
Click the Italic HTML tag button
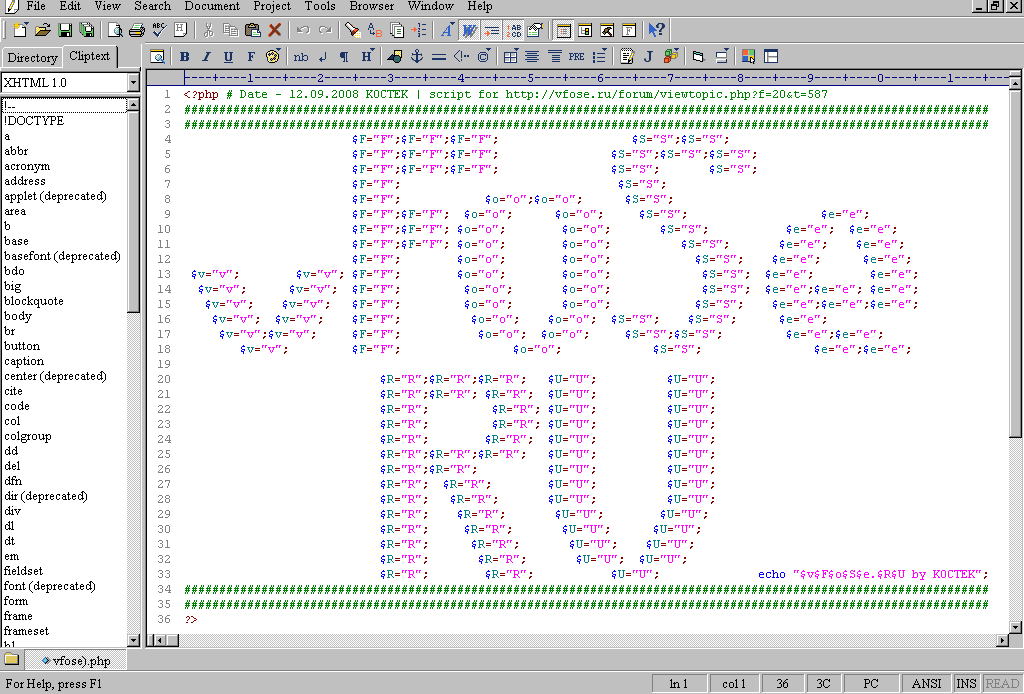tap(207, 57)
